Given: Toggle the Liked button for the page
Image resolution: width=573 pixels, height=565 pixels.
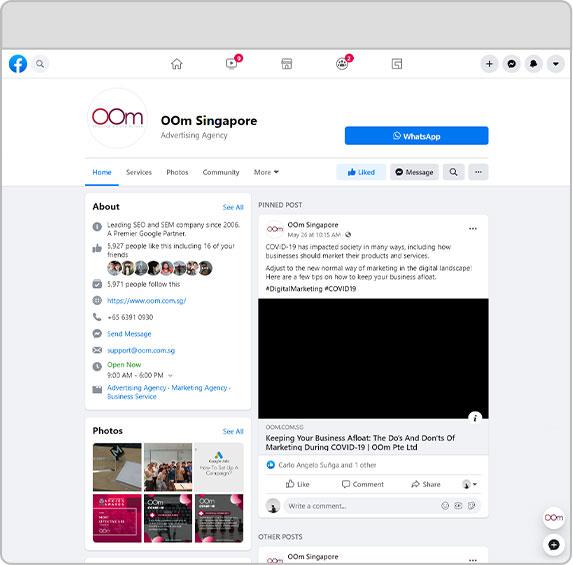Looking at the screenshot, I should click(361, 172).
